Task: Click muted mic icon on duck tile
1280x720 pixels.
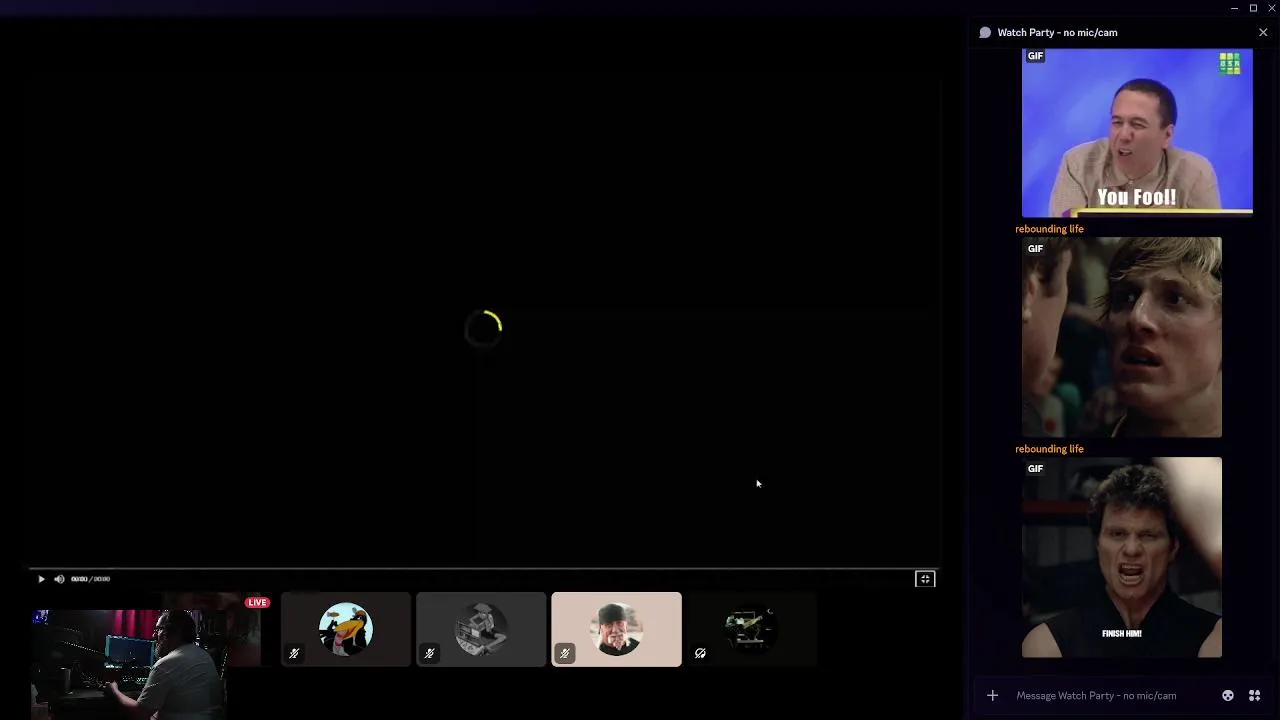Action: click(x=294, y=653)
